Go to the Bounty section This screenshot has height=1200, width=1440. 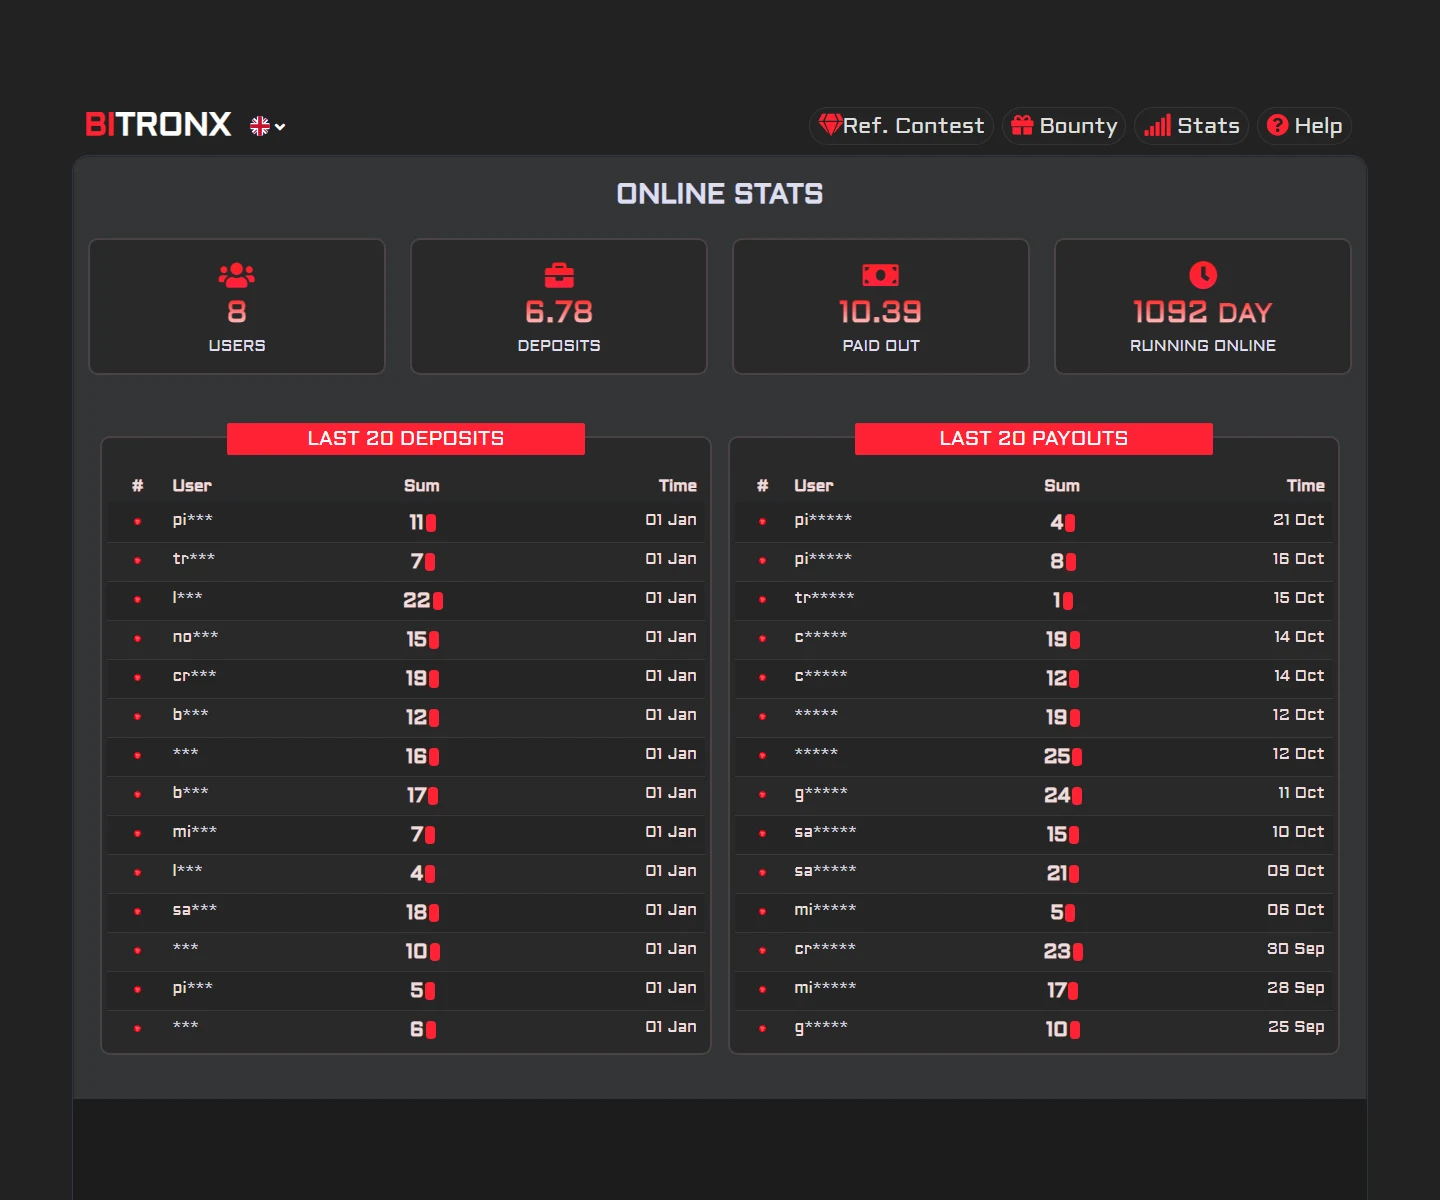coord(1064,126)
